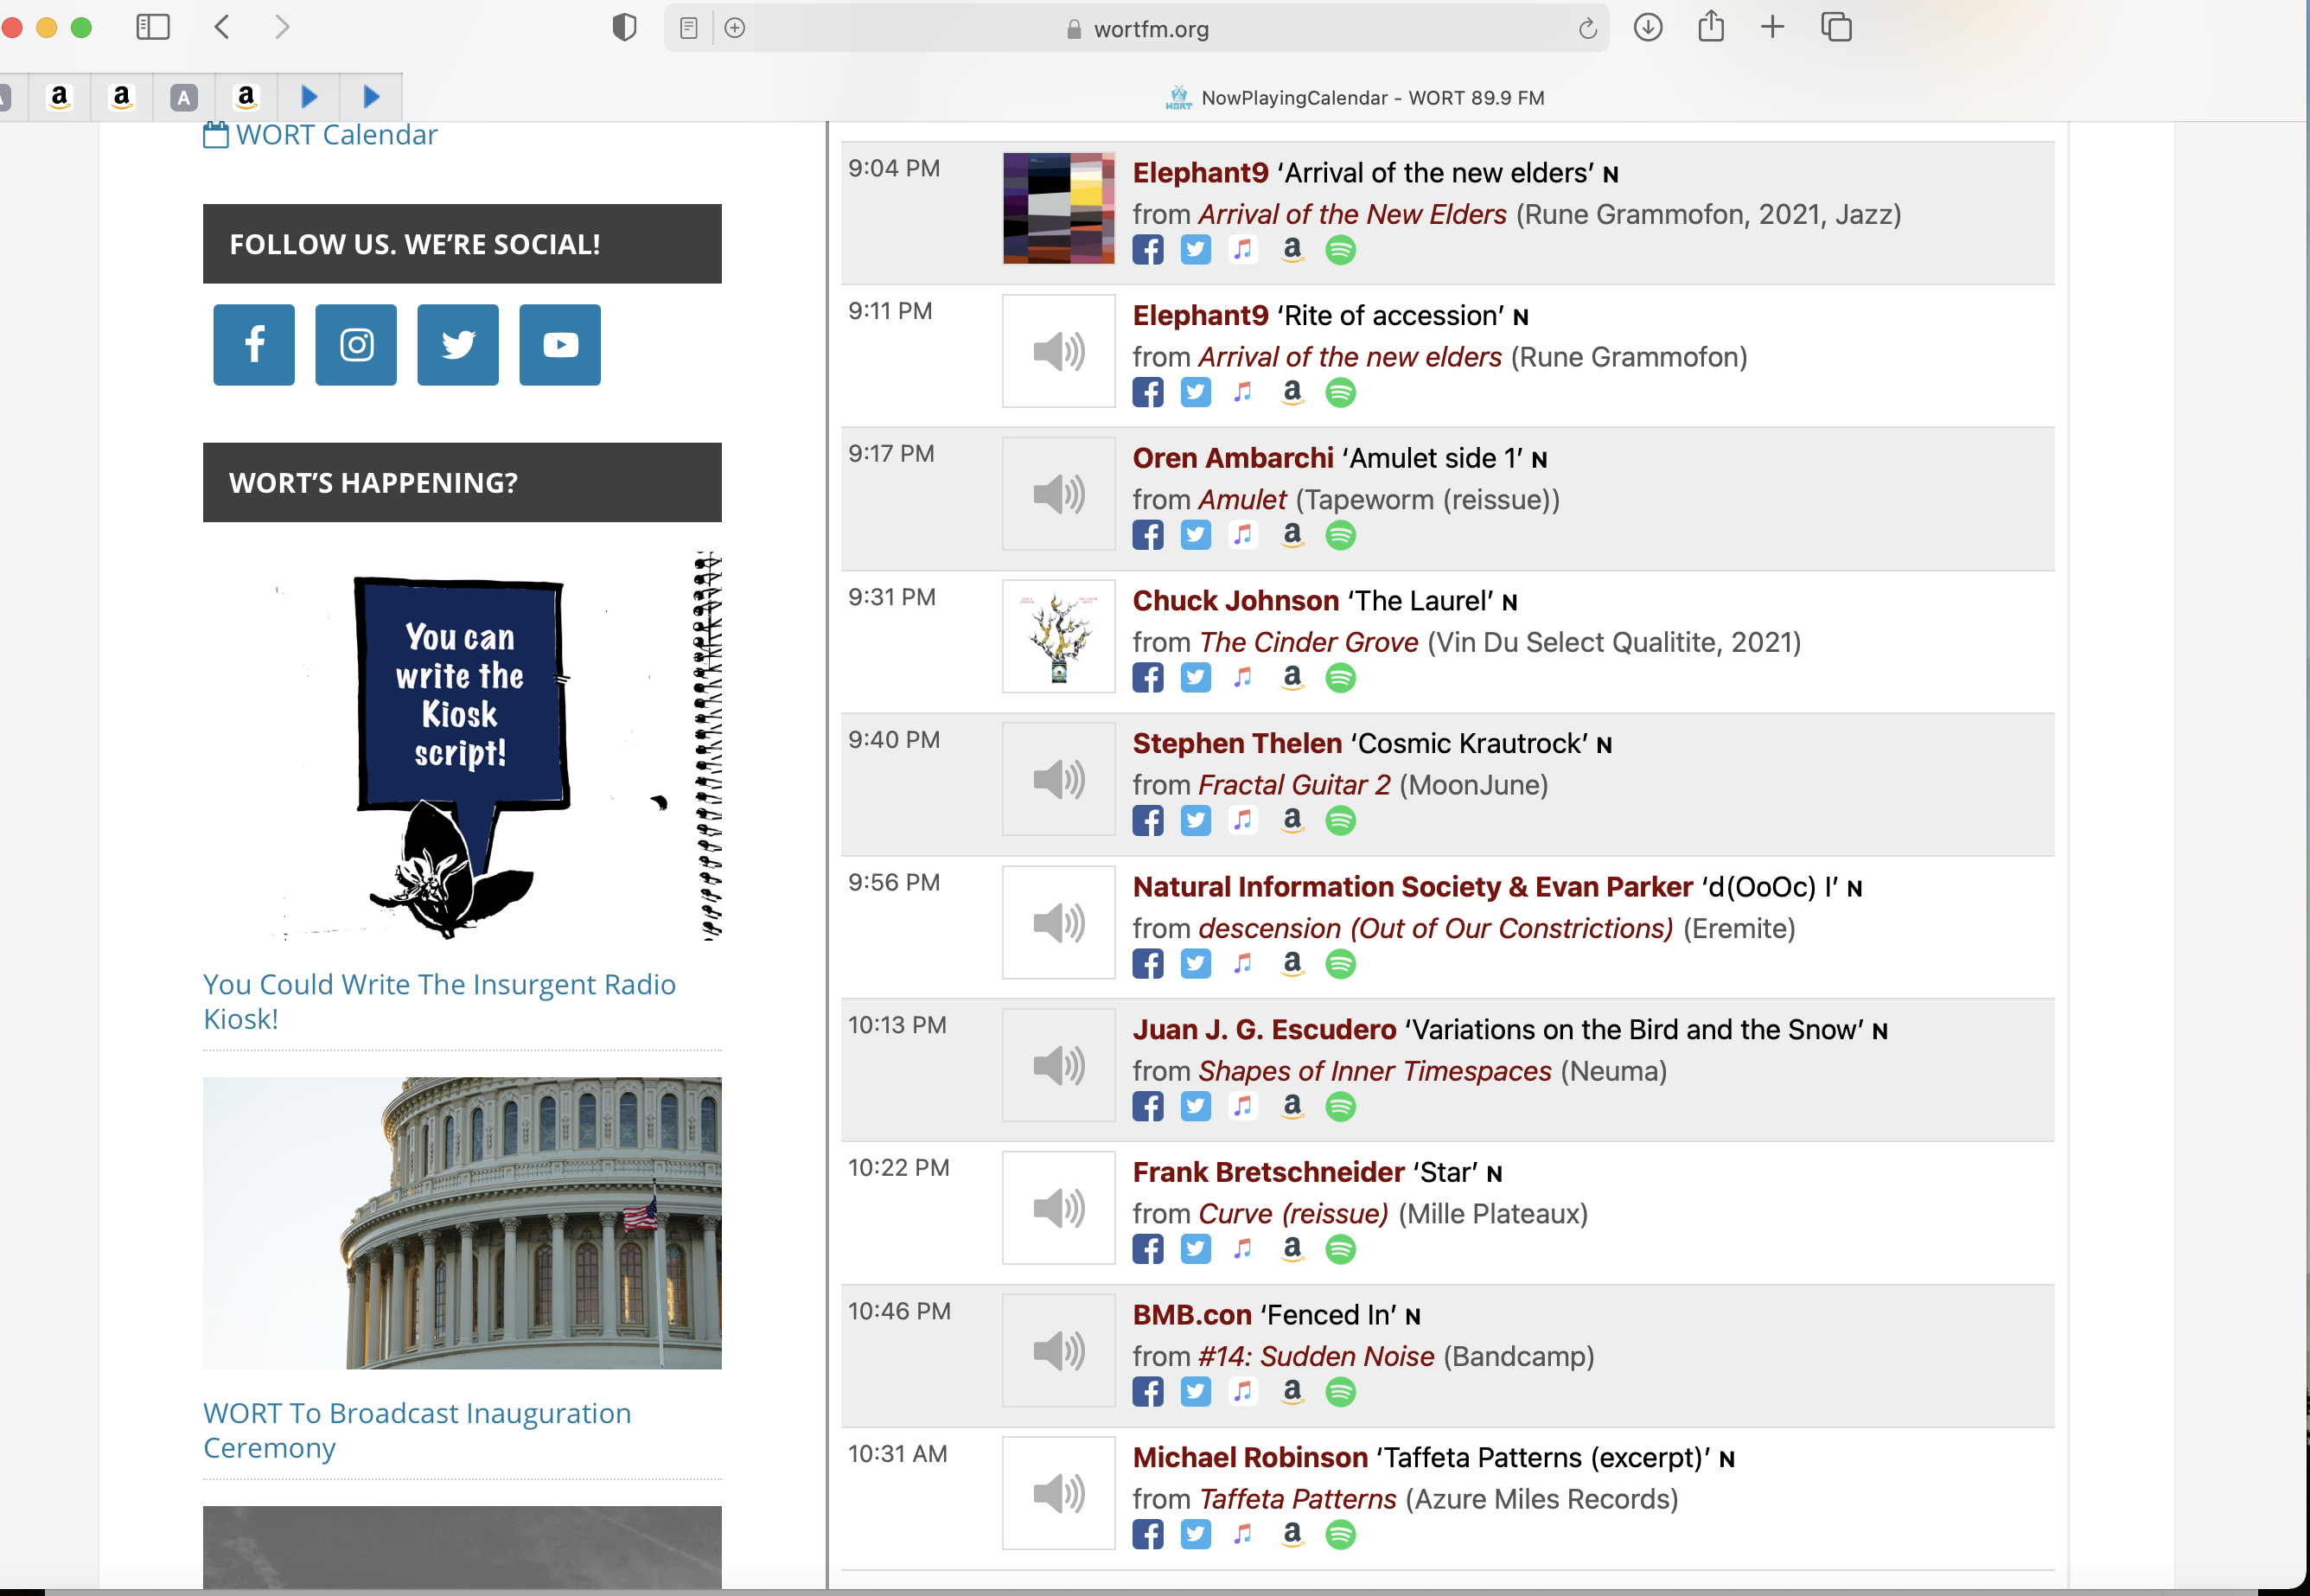Viewport: 2310px width, 1596px height.
Task: Open Elephant9 artist link at 9:04 PM
Action: coord(1200,173)
